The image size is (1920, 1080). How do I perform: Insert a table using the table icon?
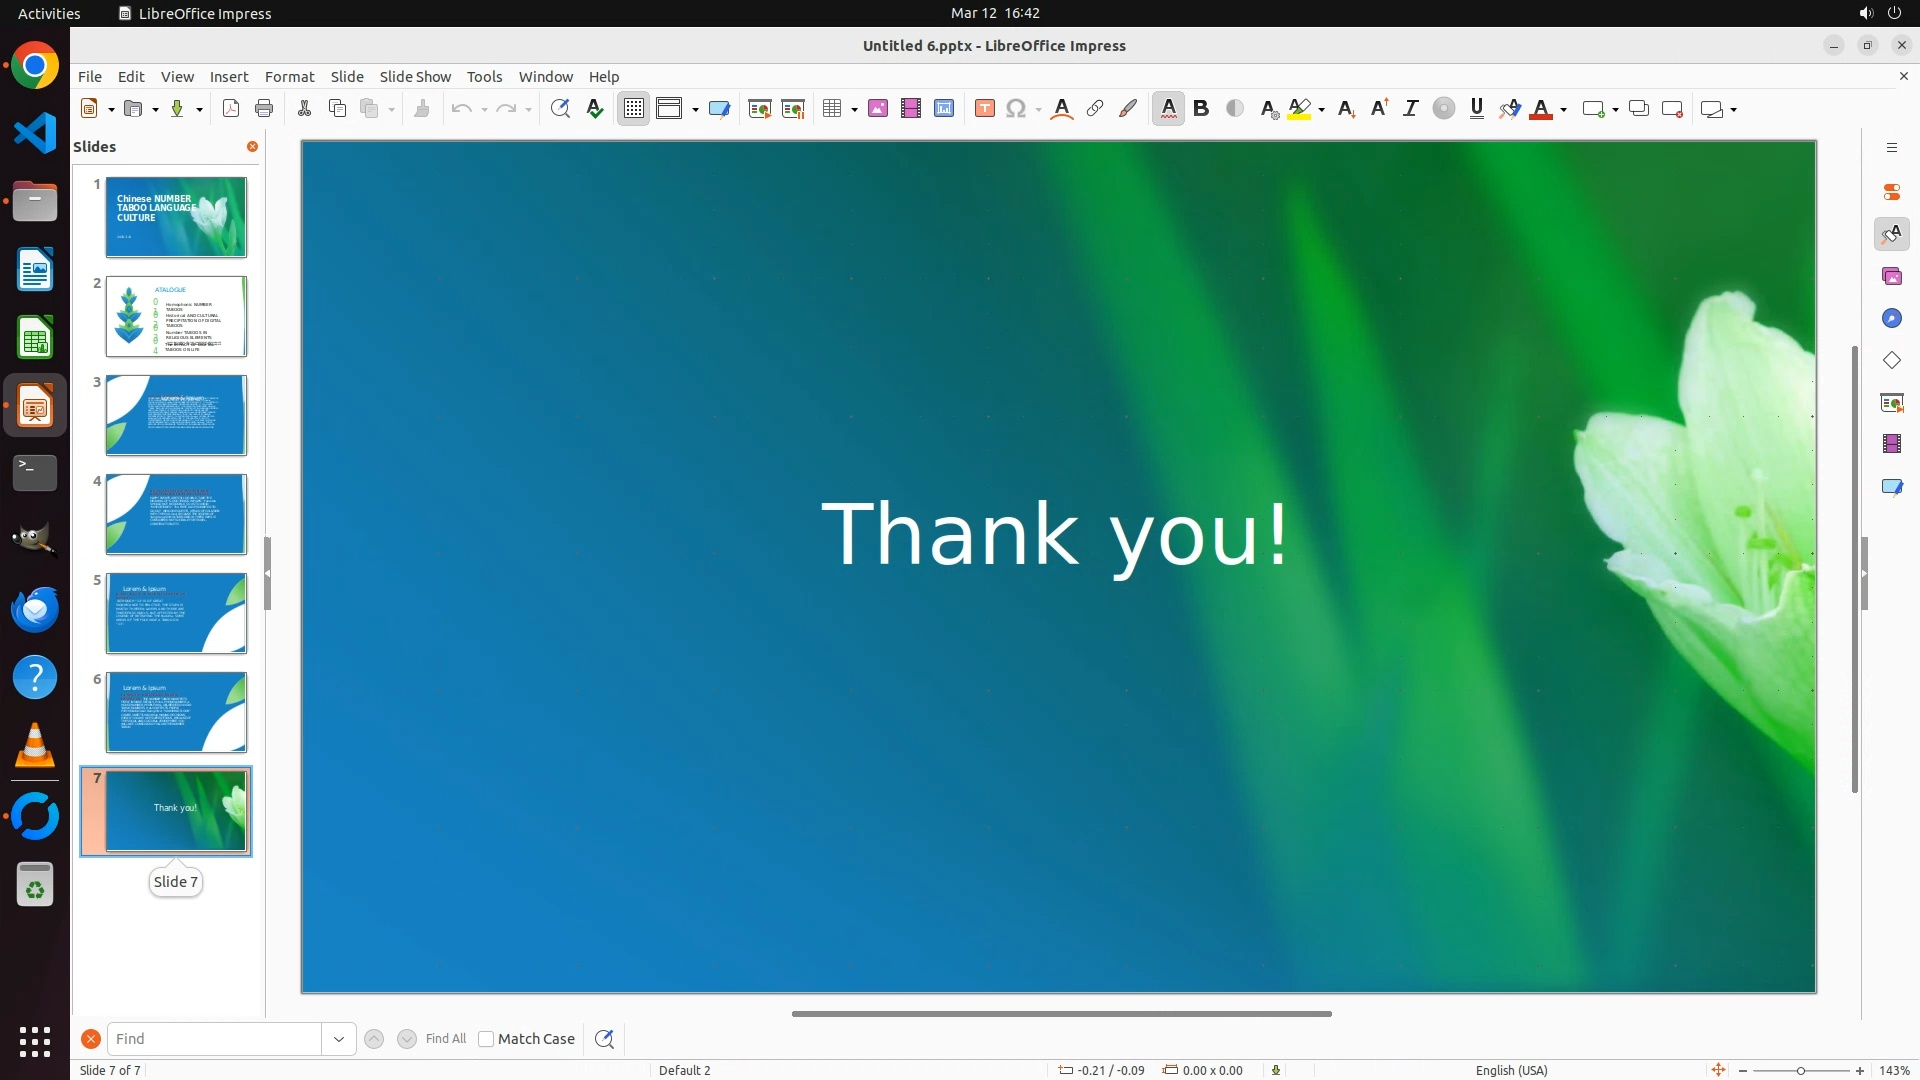(x=831, y=109)
